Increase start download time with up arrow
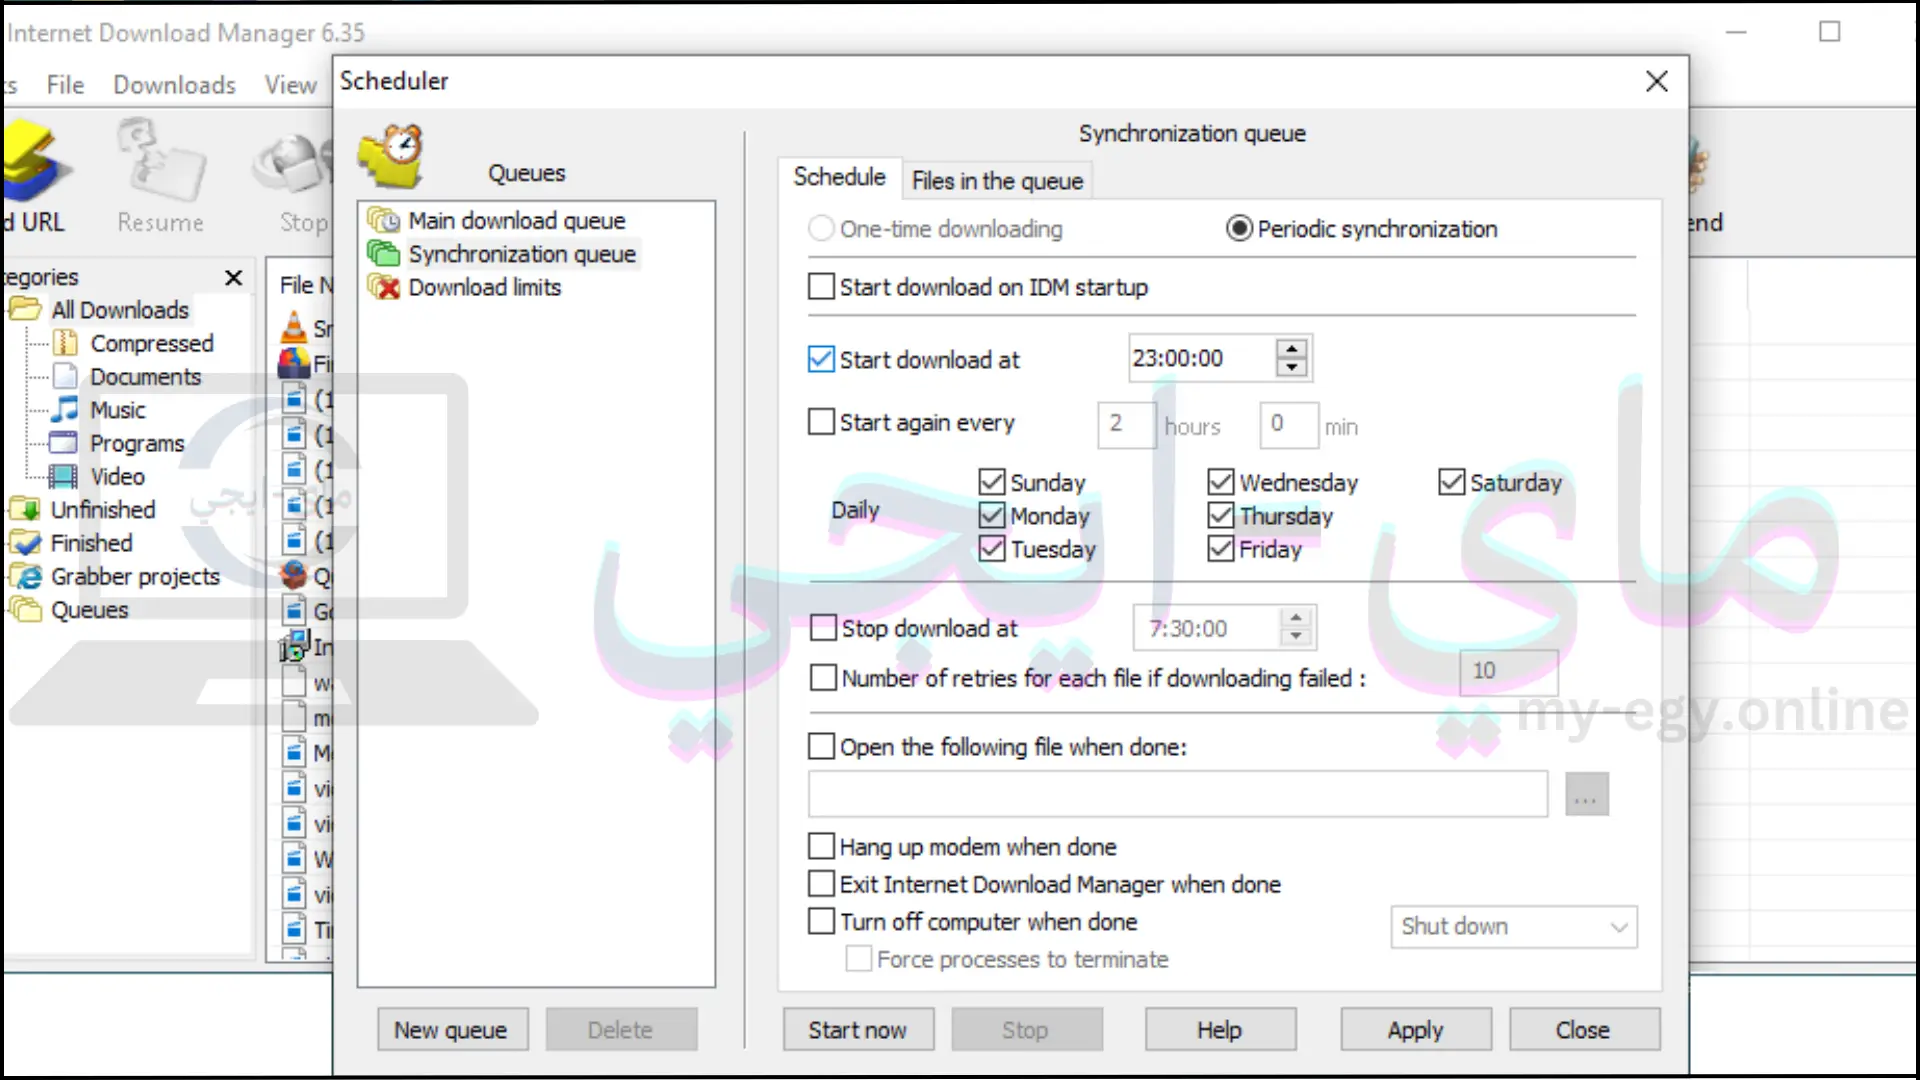This screenshot has width=1920, height=1080. click(1292, 349)
